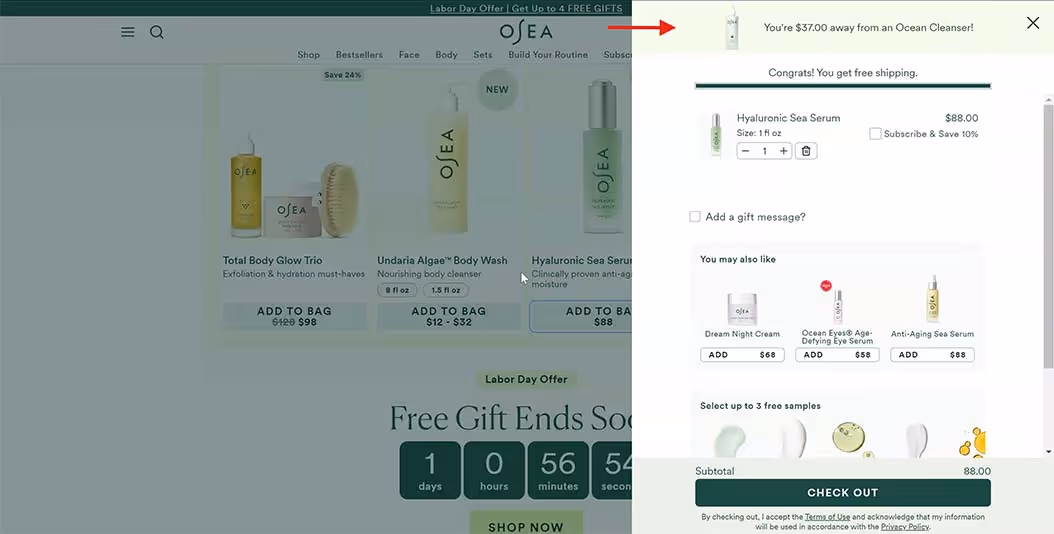Add Anti-Aging Sea Serum for $88

[x=932, y=354]
